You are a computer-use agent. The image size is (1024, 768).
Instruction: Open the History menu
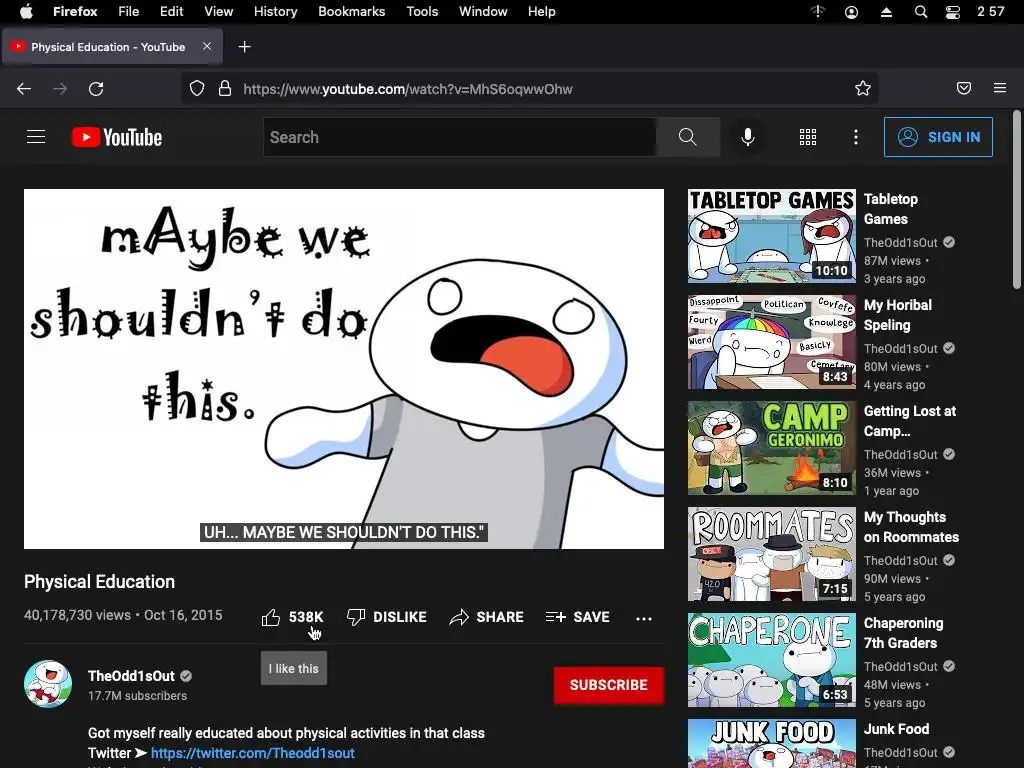275,12
